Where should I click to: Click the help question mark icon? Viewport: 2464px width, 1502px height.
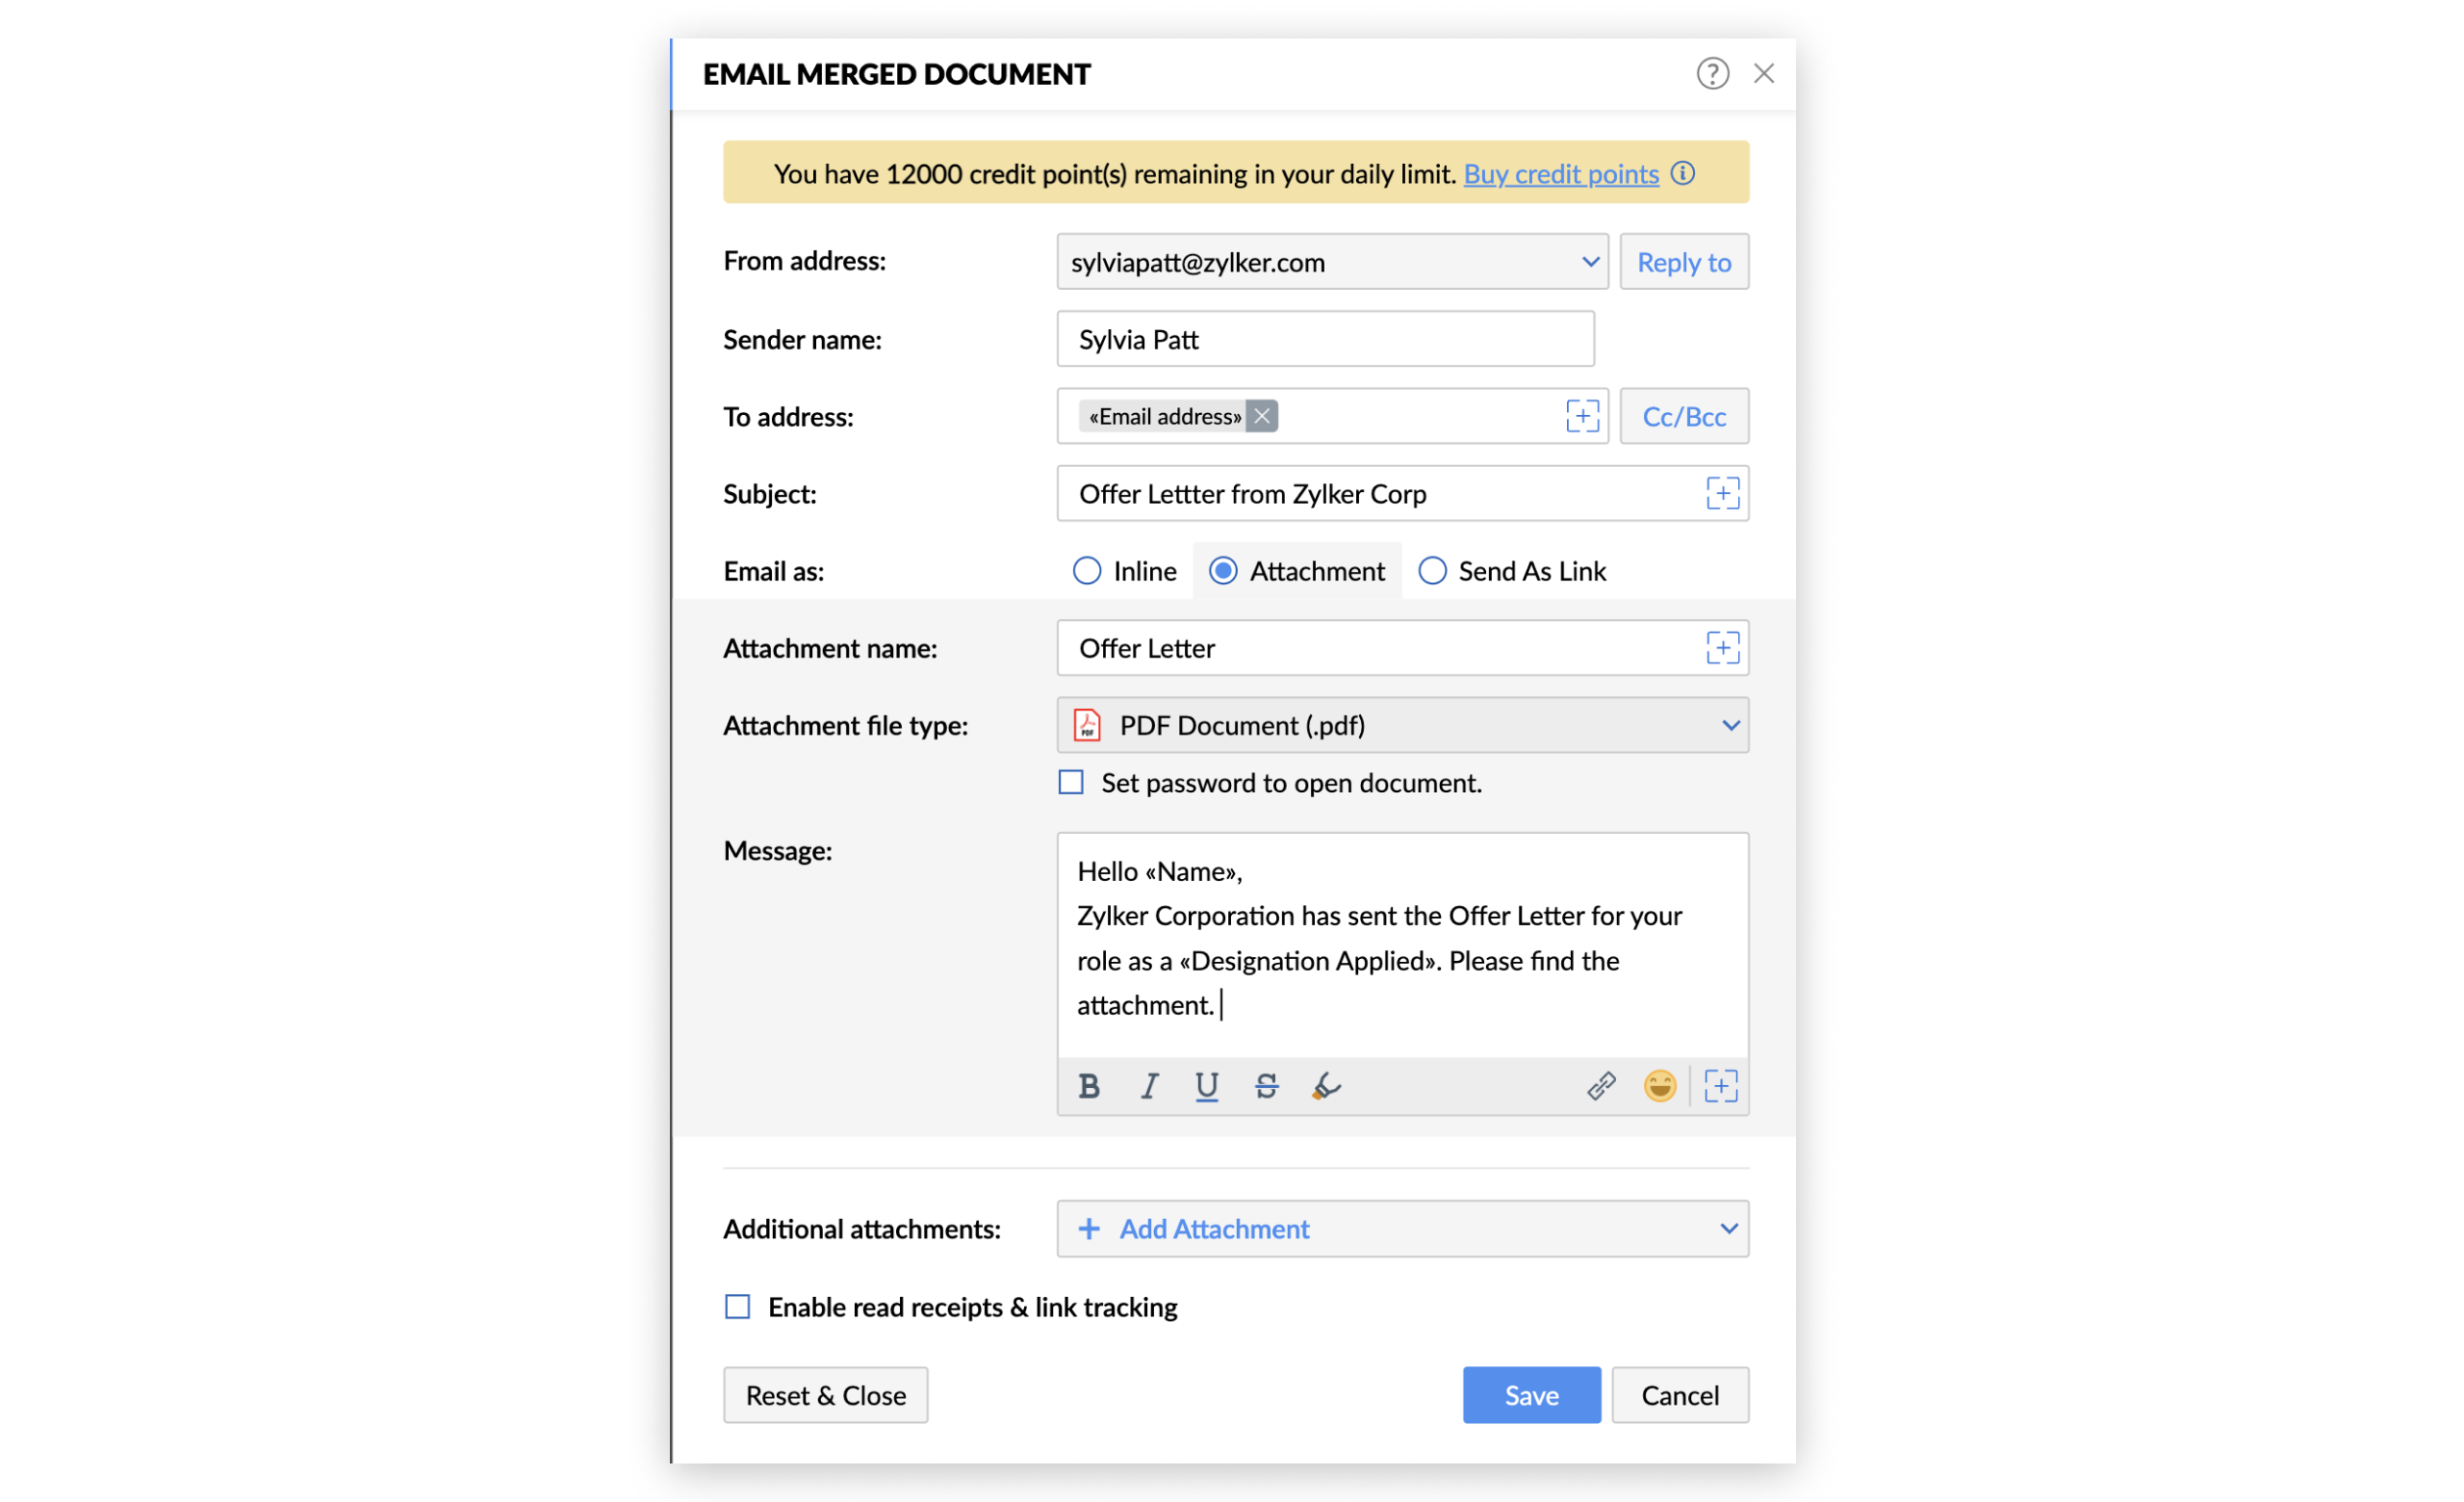pos(1712,74)
